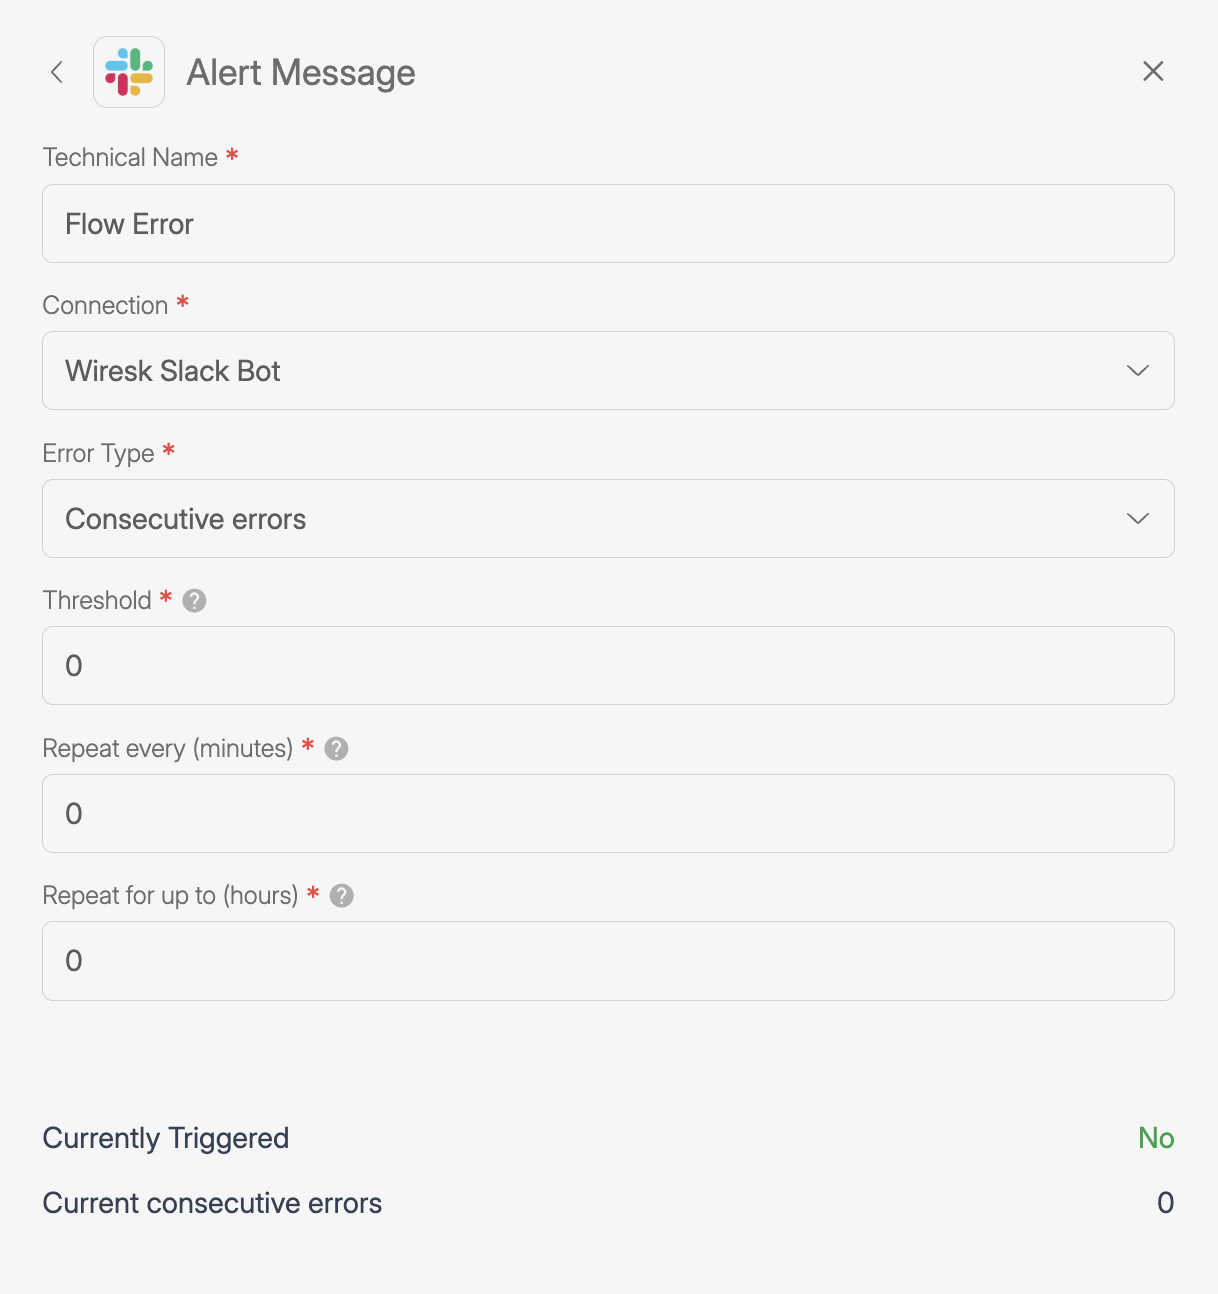Click the Currently Triggered 'No' status
Viewport: 1218px width, 1294px height.
(x=1156, y=1138)
